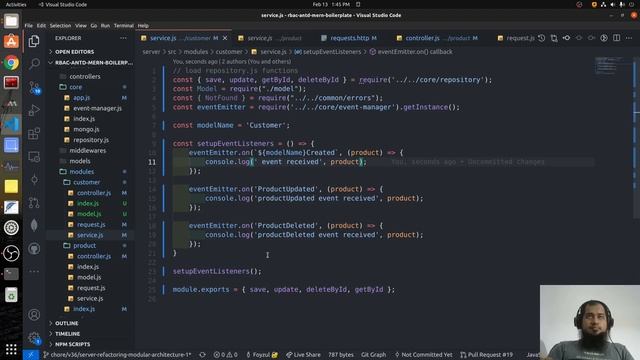Viewport: 640px width, 360px height.
Task: Open the Extensions view
Action: point(34,133)
